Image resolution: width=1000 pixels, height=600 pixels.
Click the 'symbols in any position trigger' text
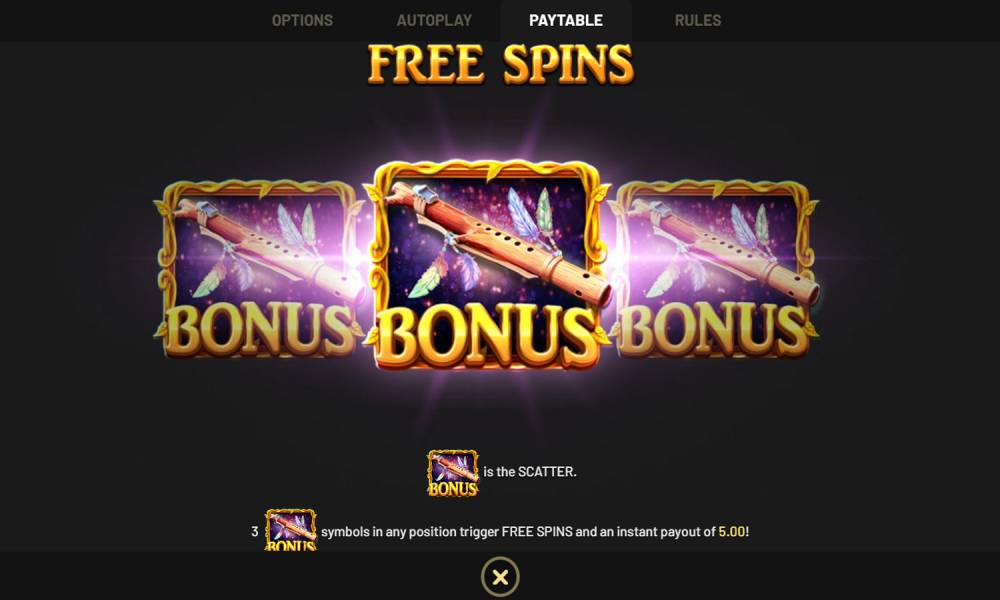[x=410, y=532]
